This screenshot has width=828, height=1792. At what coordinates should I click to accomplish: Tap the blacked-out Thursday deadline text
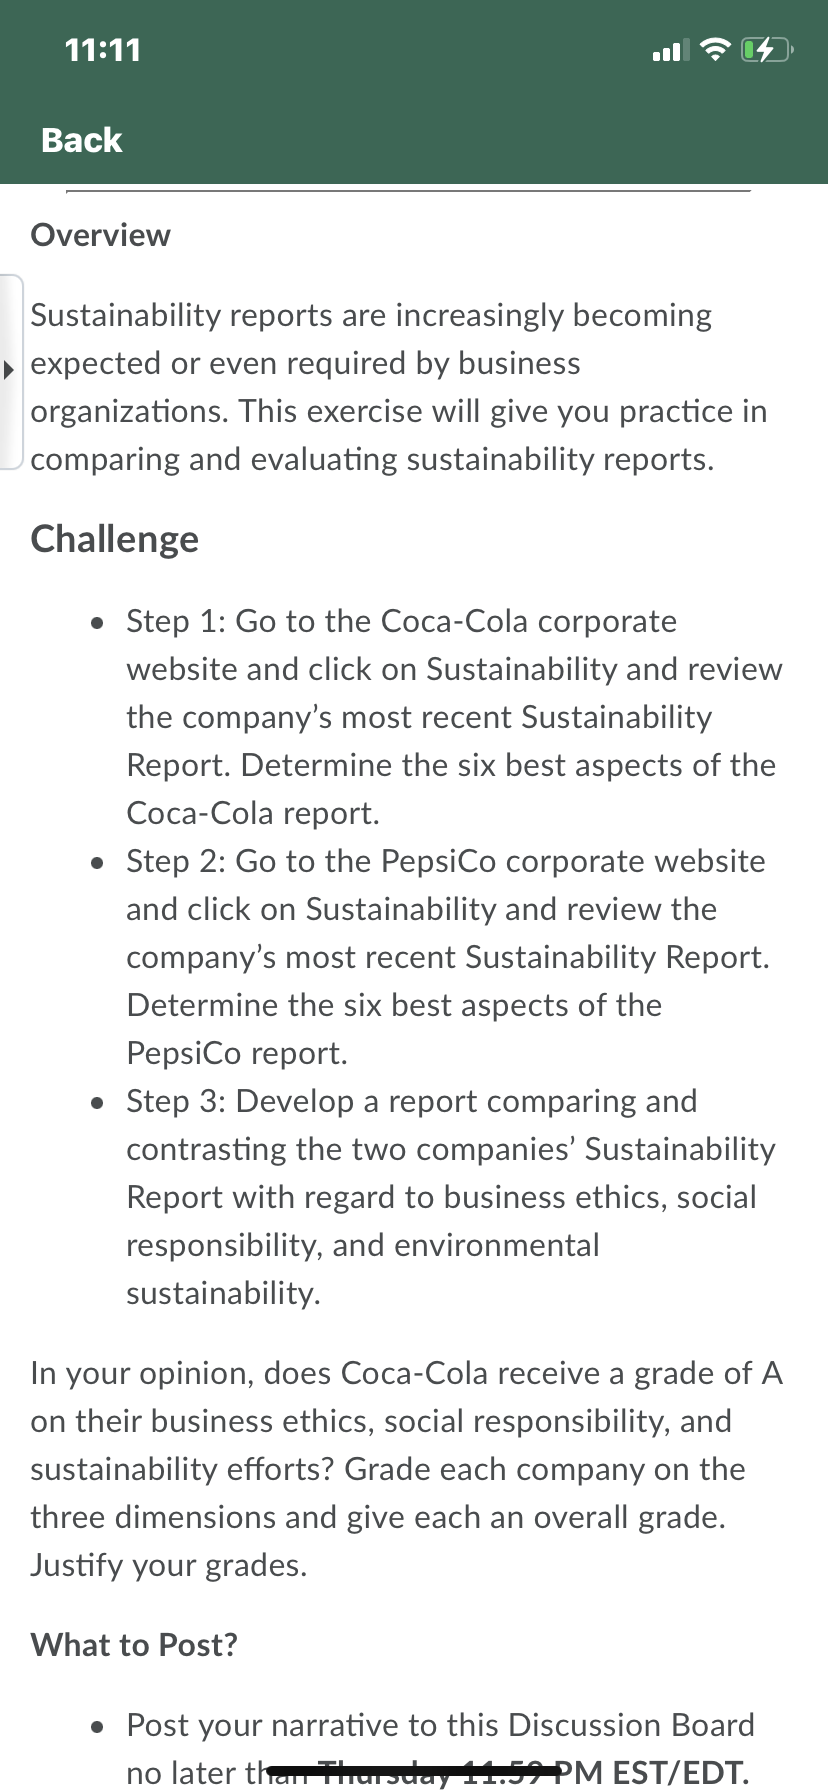click(412, 1772)
